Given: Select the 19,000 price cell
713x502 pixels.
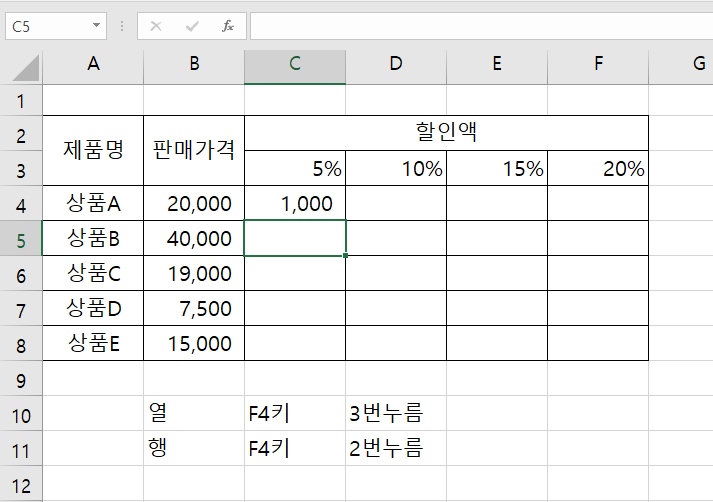Looking at the screenshot, I should [x=194, y=273].
